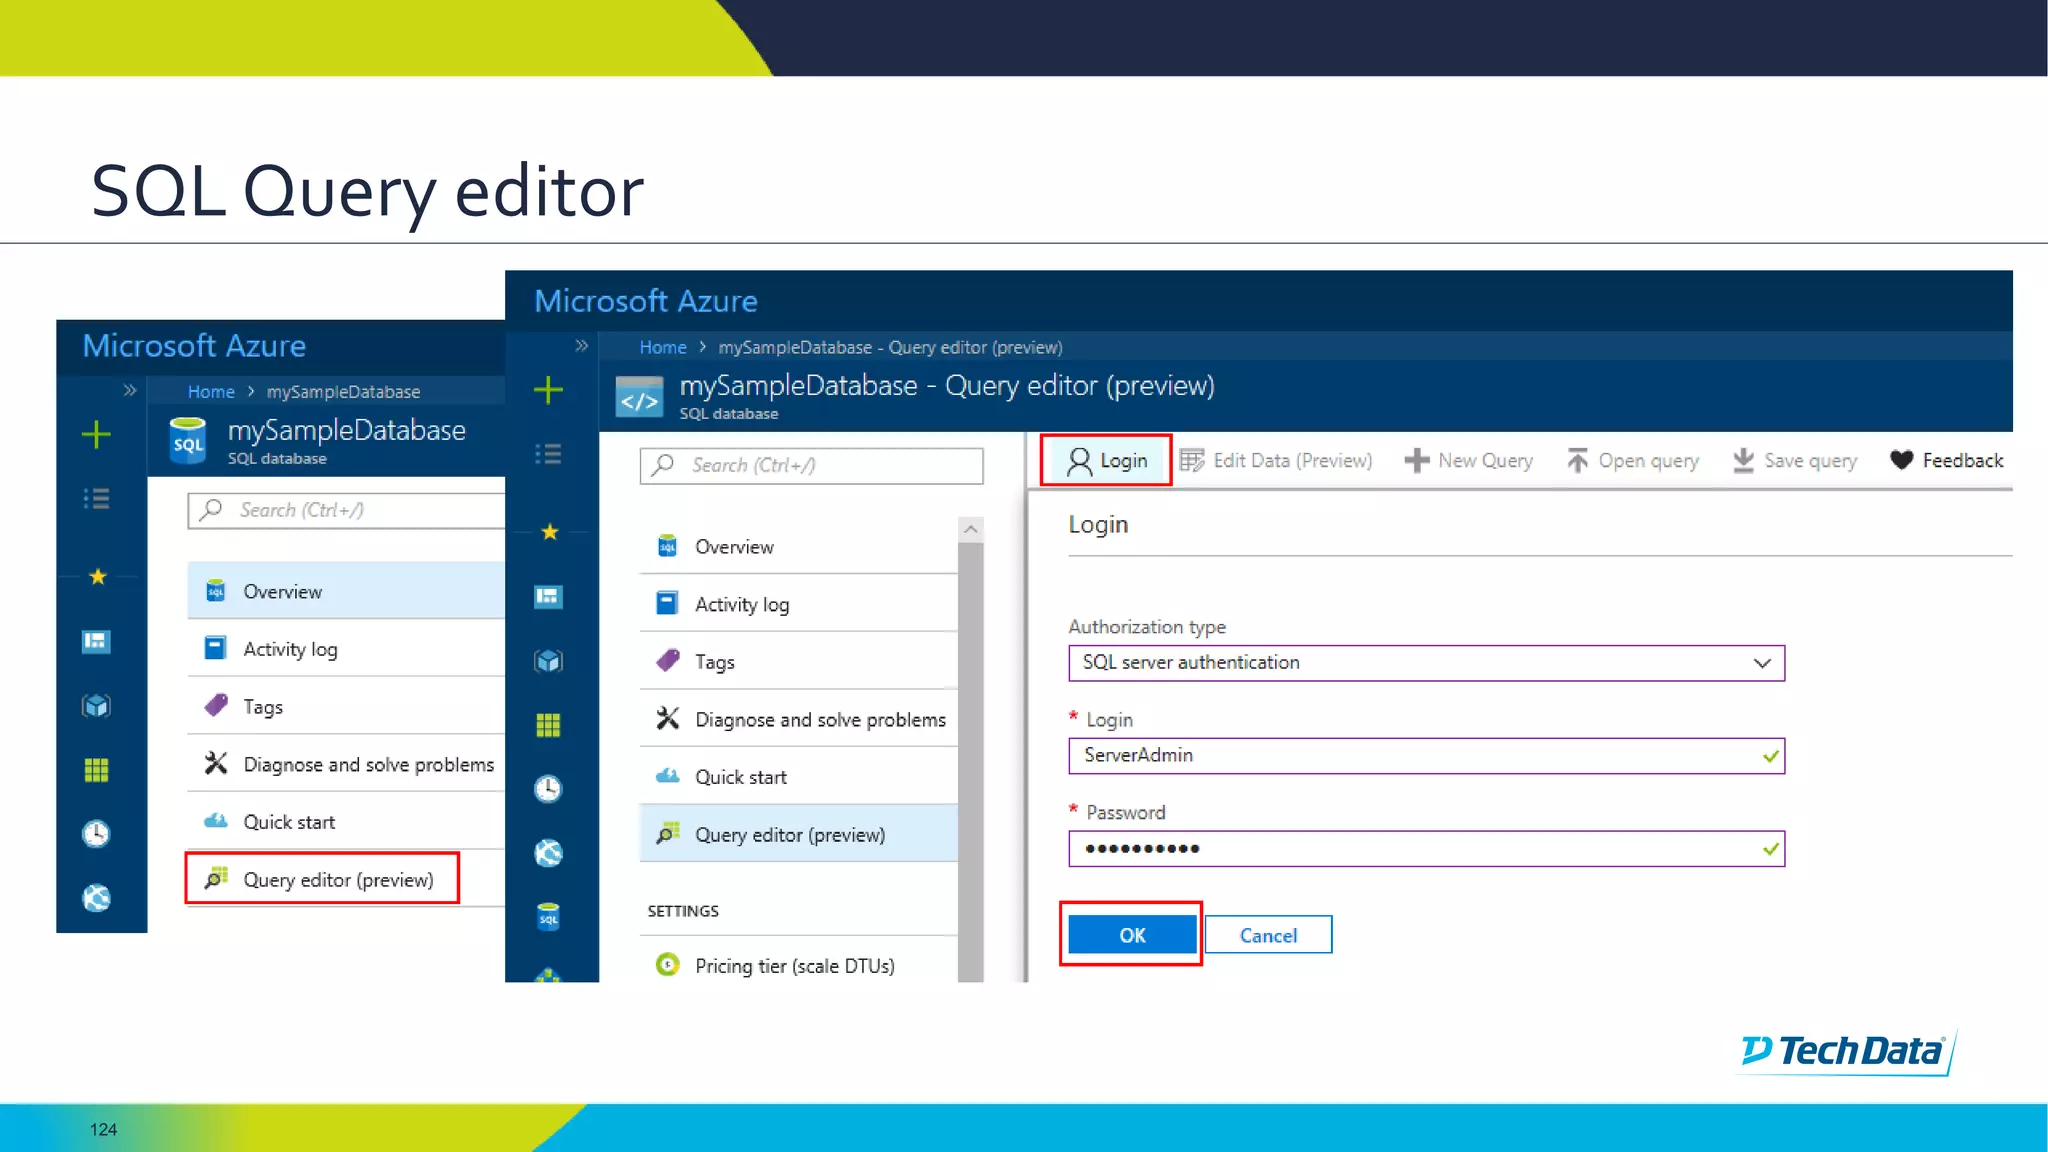Expand the sidebar chevron in left window
Screen dimensions: 2048x1152
(129, 390)
